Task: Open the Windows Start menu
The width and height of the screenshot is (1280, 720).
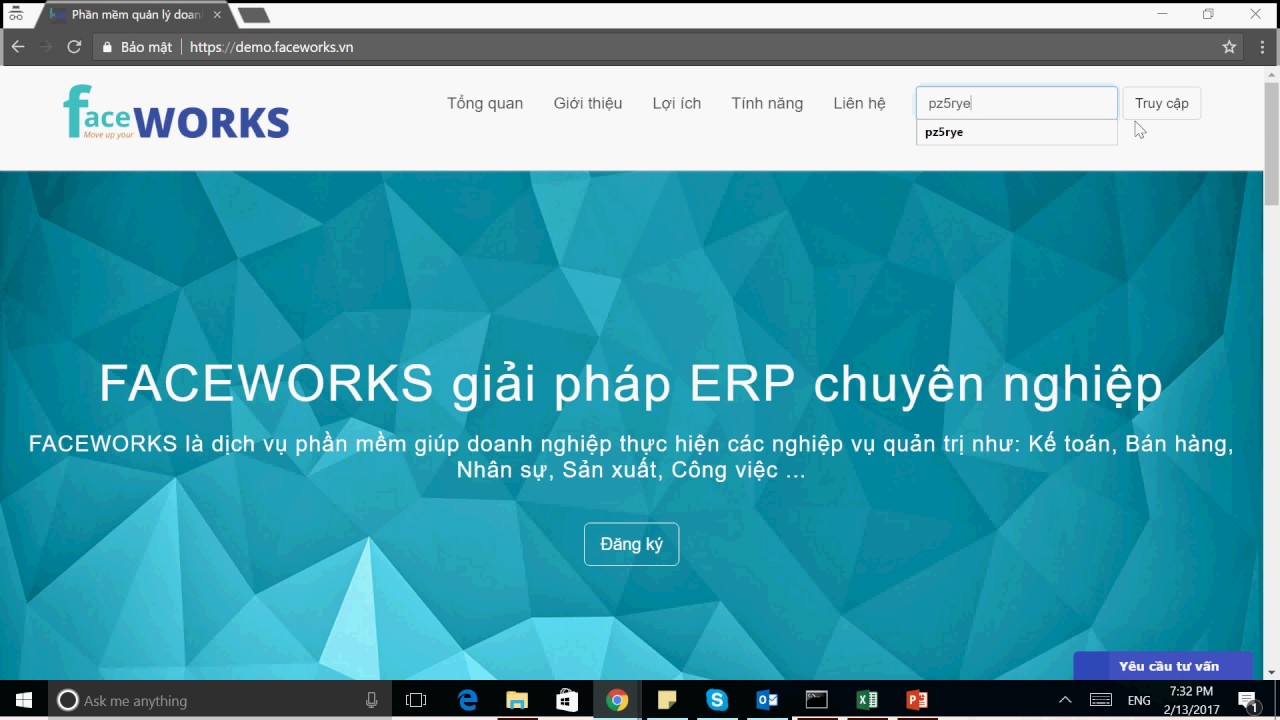Action: pyautogui.click(x=24, y=700)
